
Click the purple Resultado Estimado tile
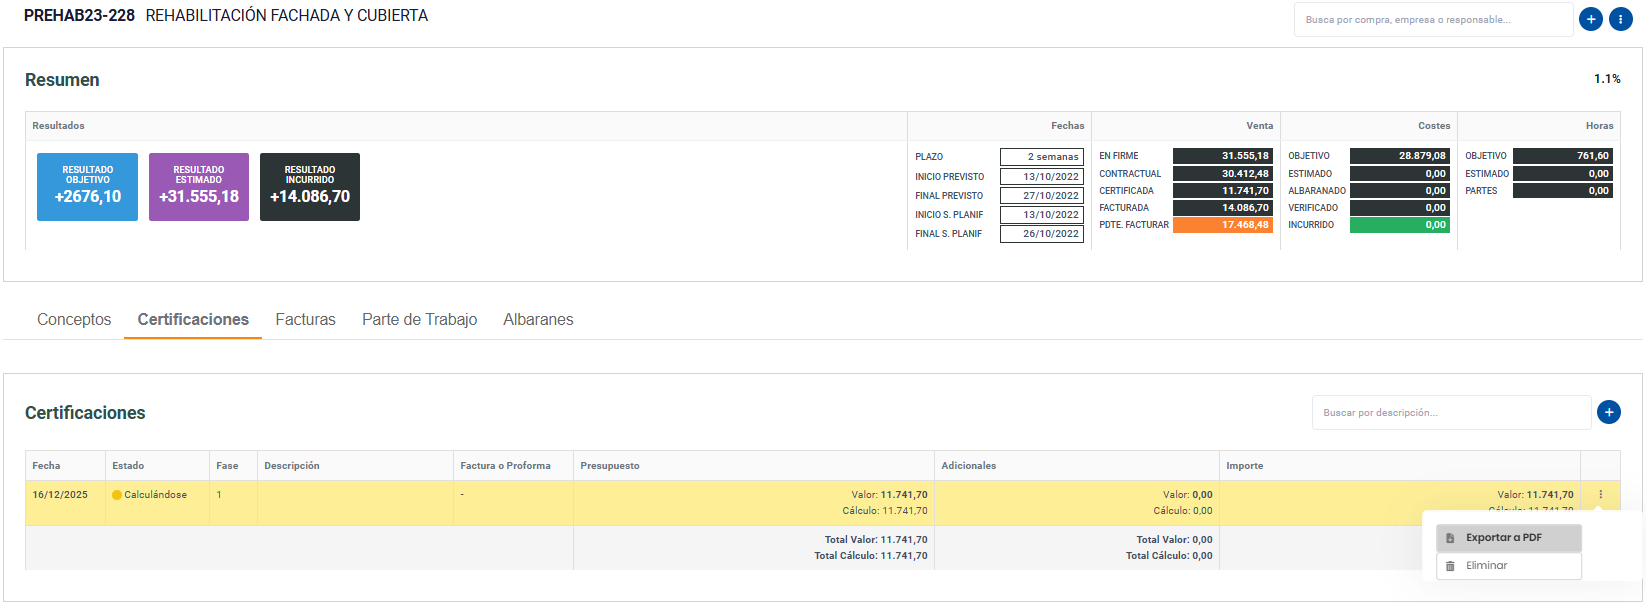point(199,187)
